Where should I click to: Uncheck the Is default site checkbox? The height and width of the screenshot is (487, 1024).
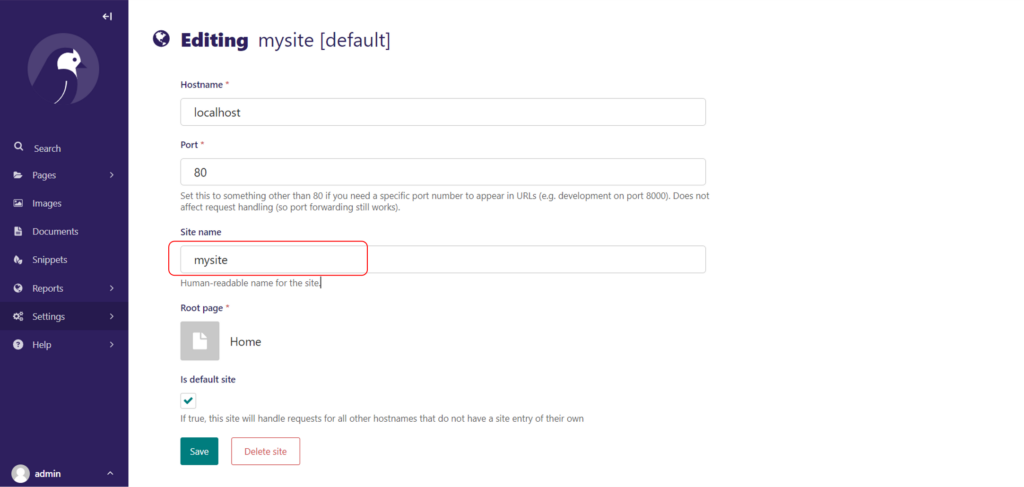click(188, 400)
